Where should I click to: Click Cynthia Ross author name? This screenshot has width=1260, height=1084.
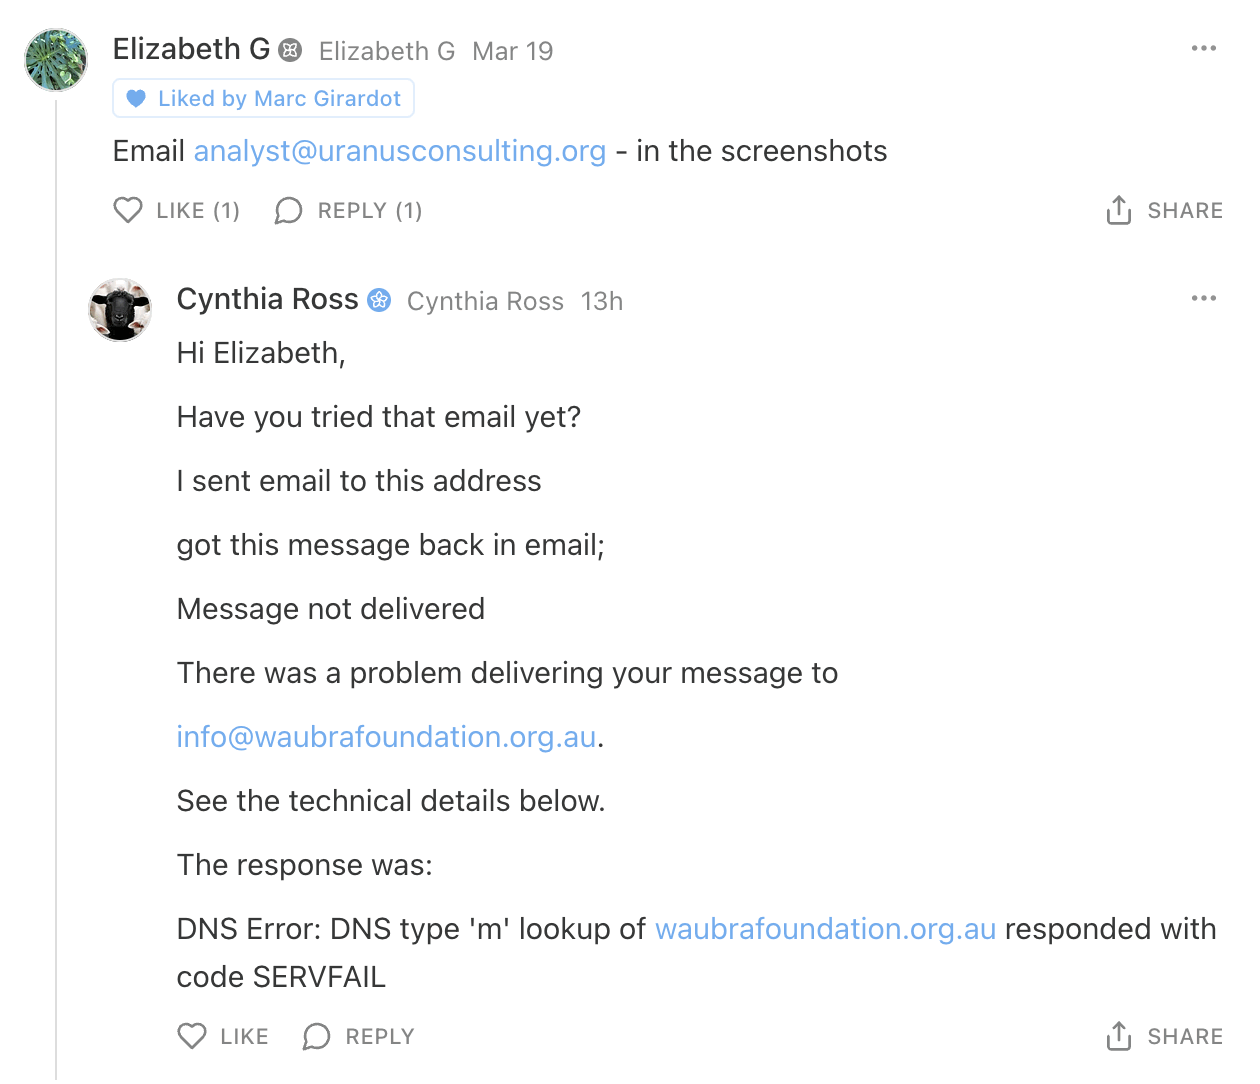(267, 299)
